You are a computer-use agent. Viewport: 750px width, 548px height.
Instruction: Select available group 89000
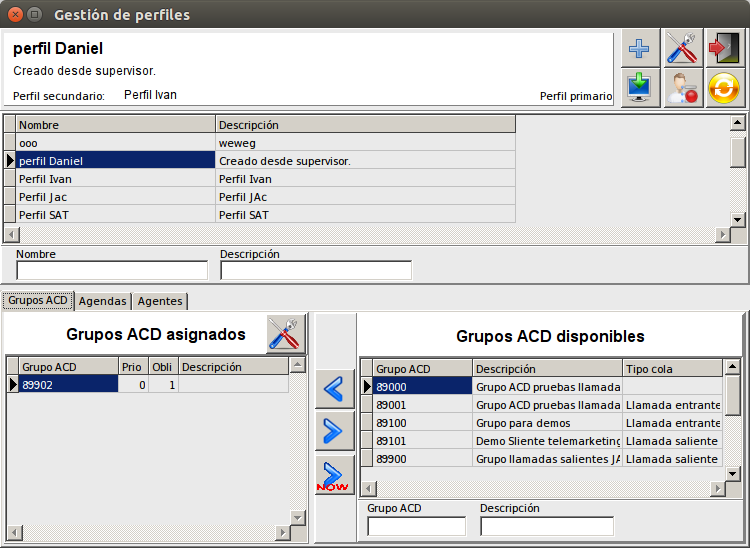pyautogui.click(x=422, y=387)
